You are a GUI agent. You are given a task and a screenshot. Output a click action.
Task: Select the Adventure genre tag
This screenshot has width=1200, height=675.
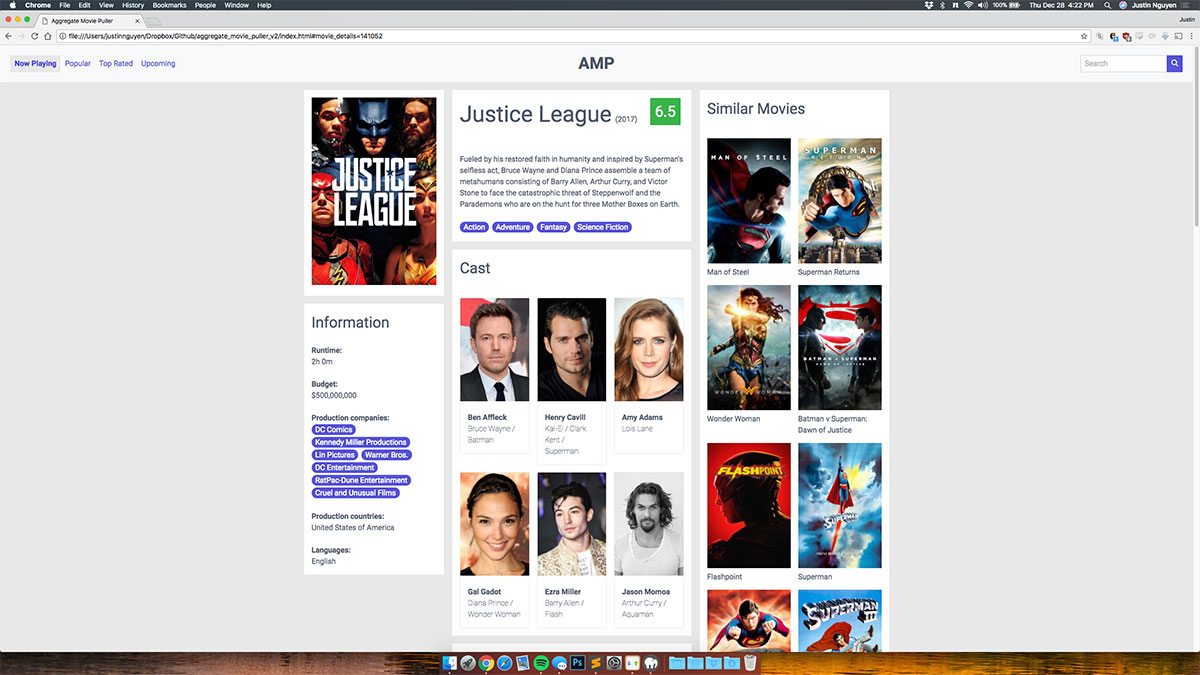tap(513, 227)
